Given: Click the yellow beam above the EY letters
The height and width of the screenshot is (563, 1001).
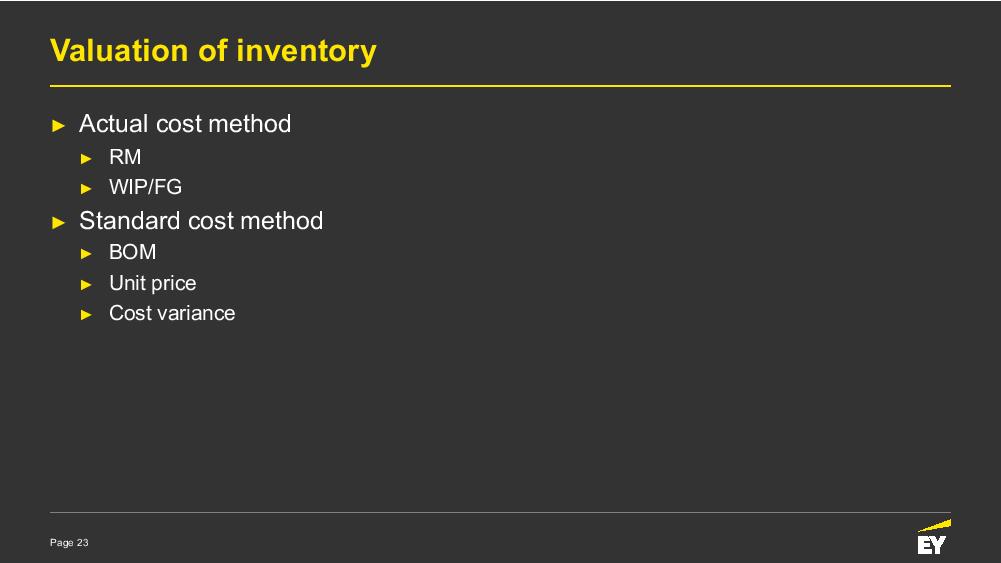Looking at the screenshot, I should [936, 525].
